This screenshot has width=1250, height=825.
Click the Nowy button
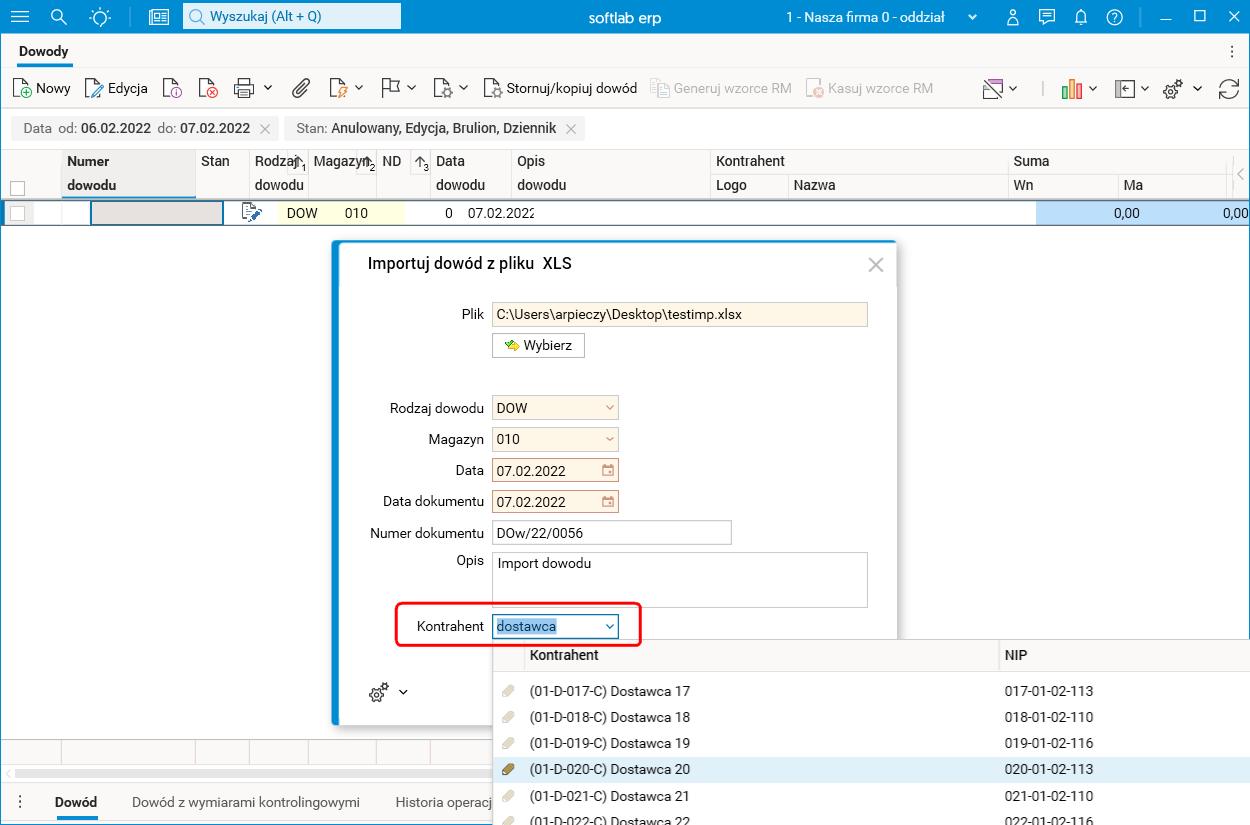[42, 89]
